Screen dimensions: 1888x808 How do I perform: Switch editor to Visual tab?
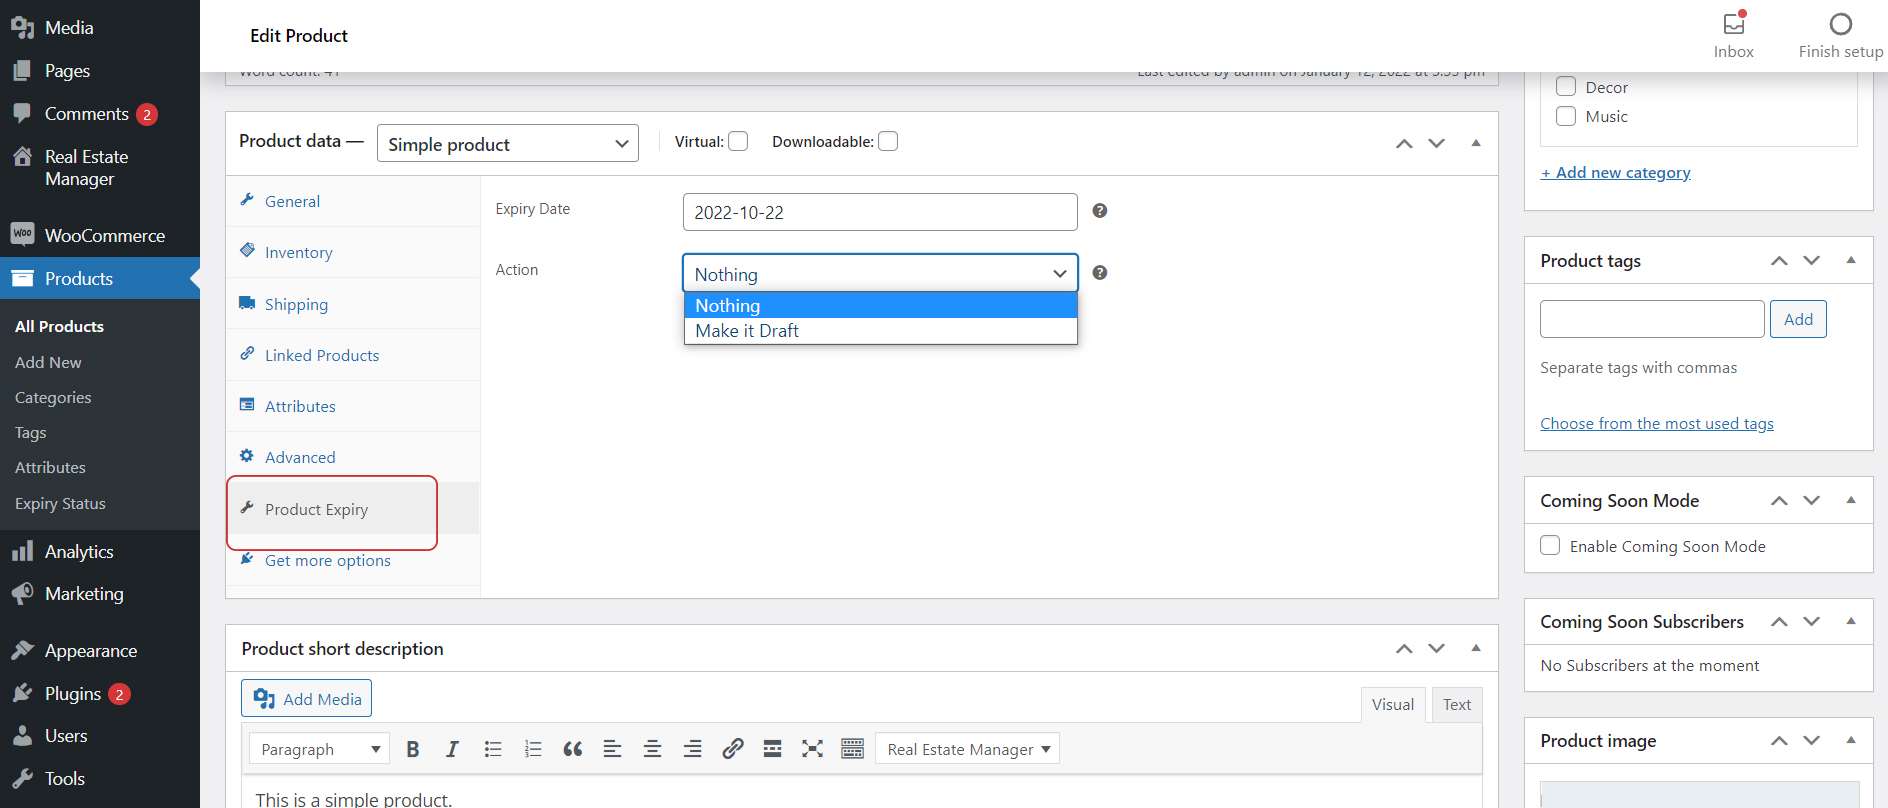1392,704
